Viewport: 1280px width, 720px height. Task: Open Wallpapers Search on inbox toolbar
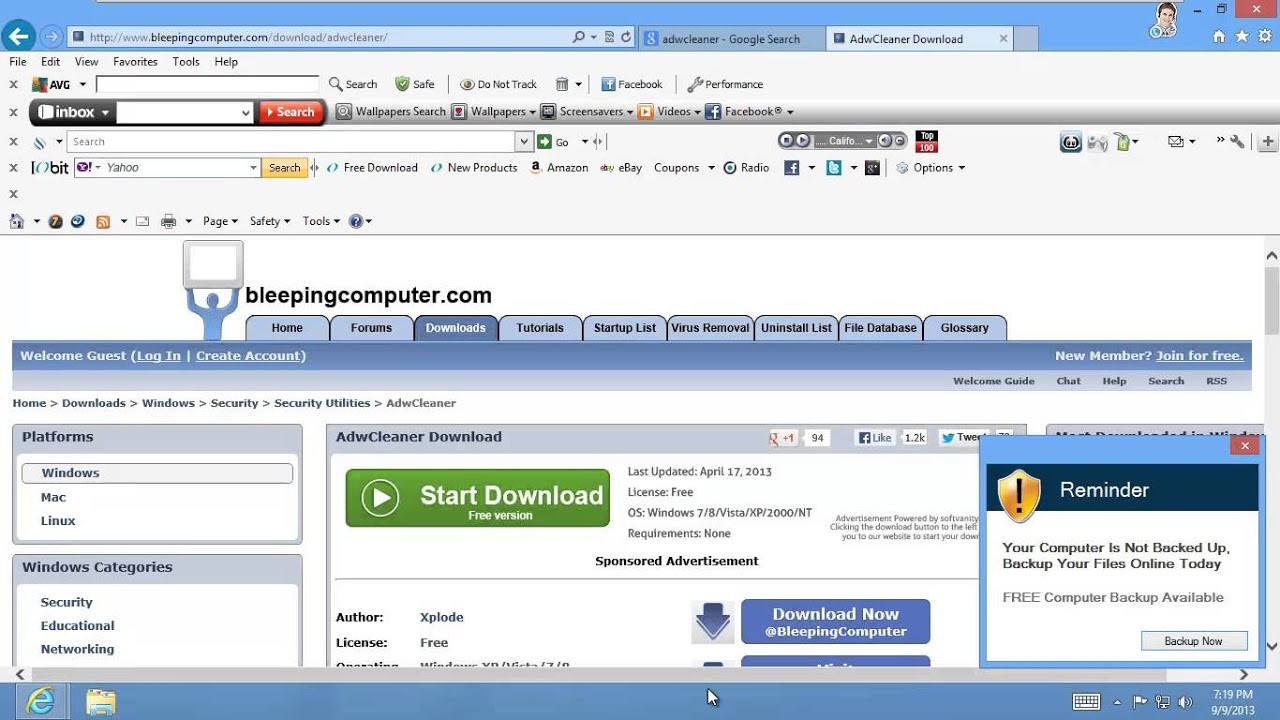point(391,112)
